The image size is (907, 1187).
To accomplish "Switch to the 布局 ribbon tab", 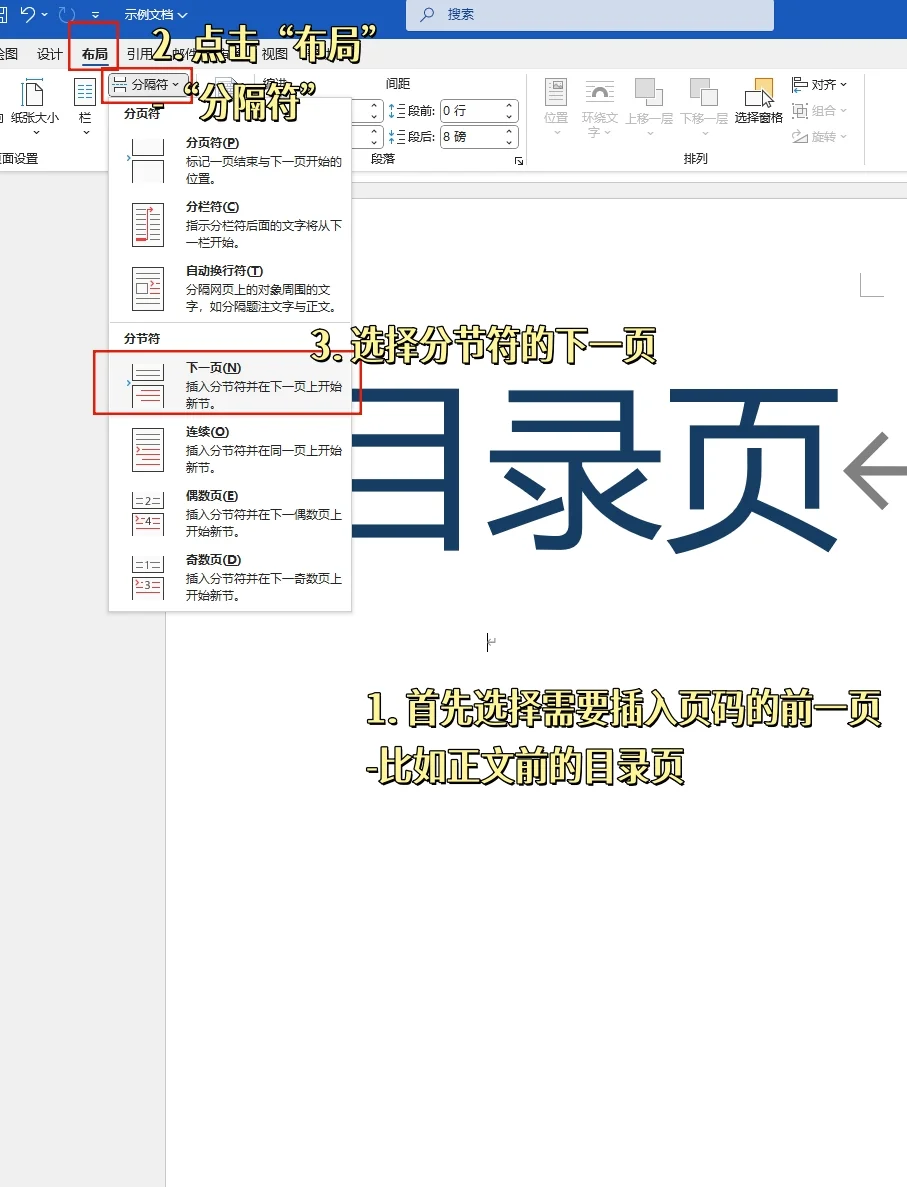I will pyautogui.click(x=93, y=55).
